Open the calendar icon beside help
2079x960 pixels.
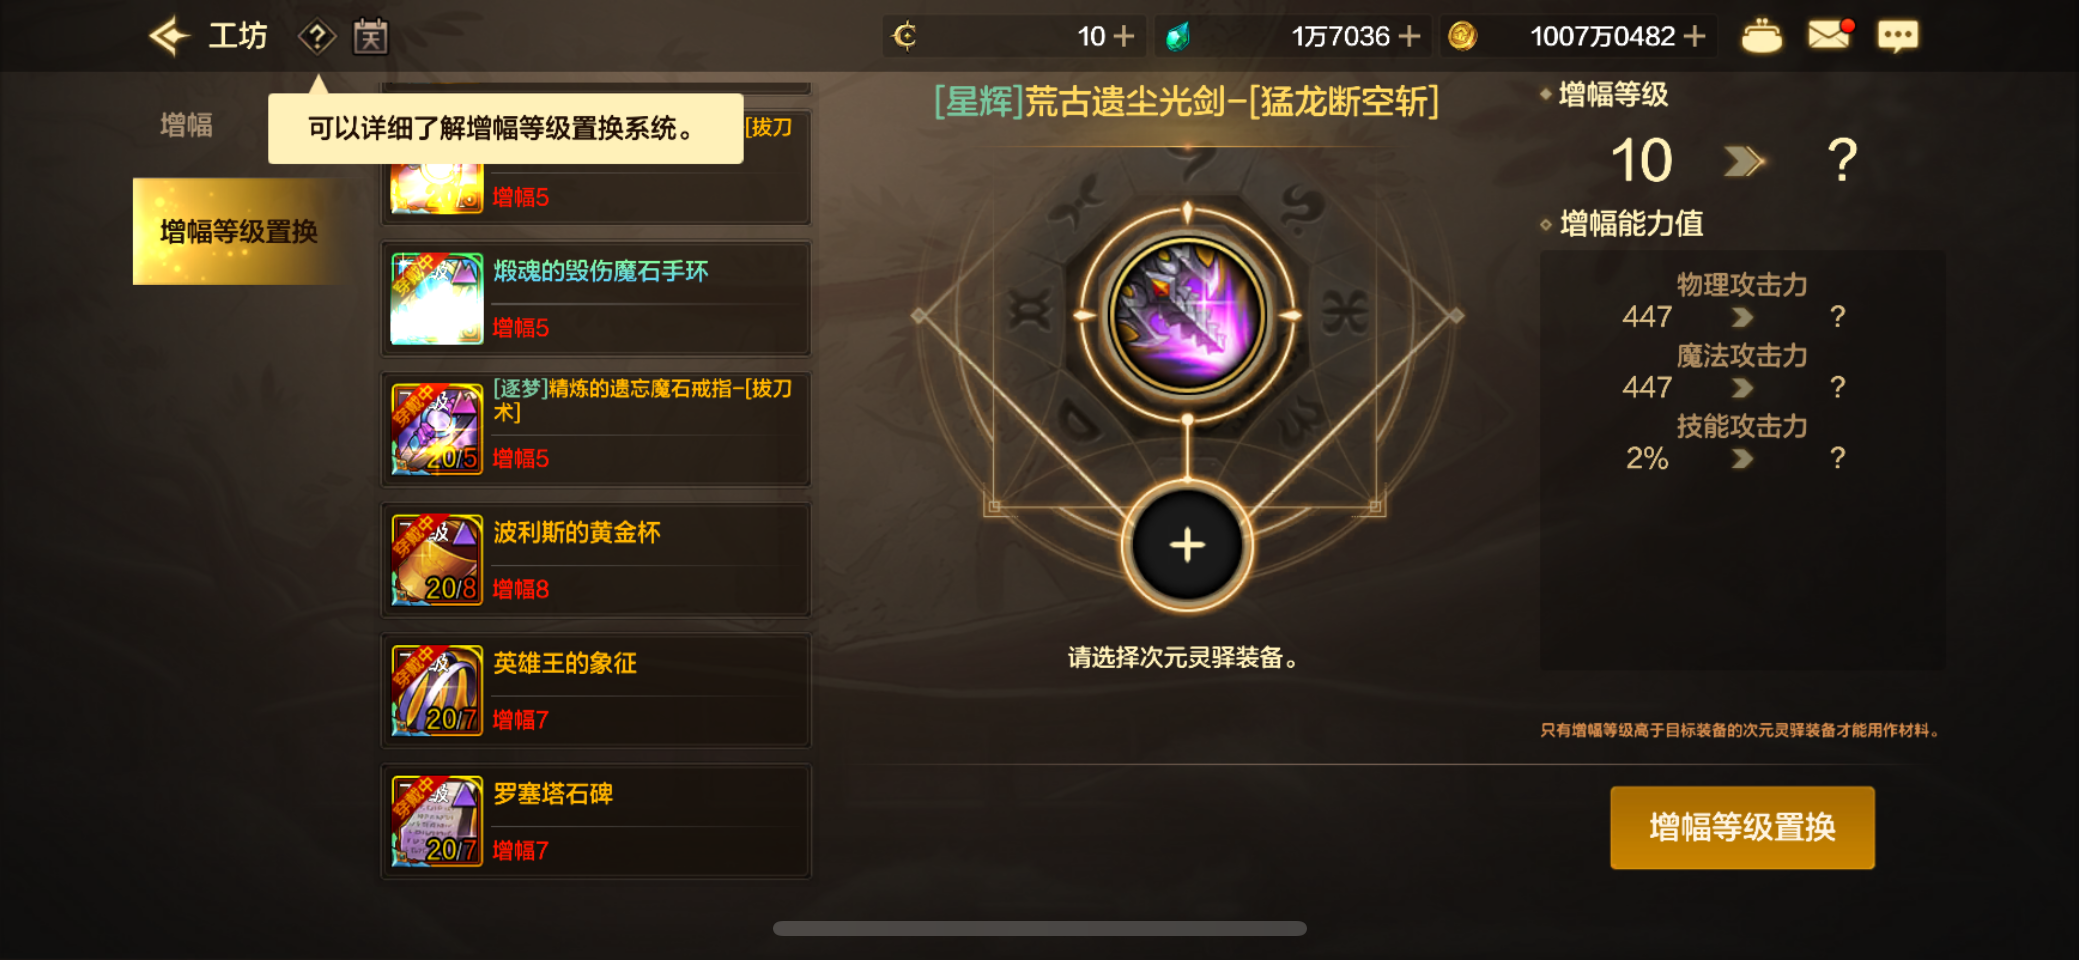[370, 37]
